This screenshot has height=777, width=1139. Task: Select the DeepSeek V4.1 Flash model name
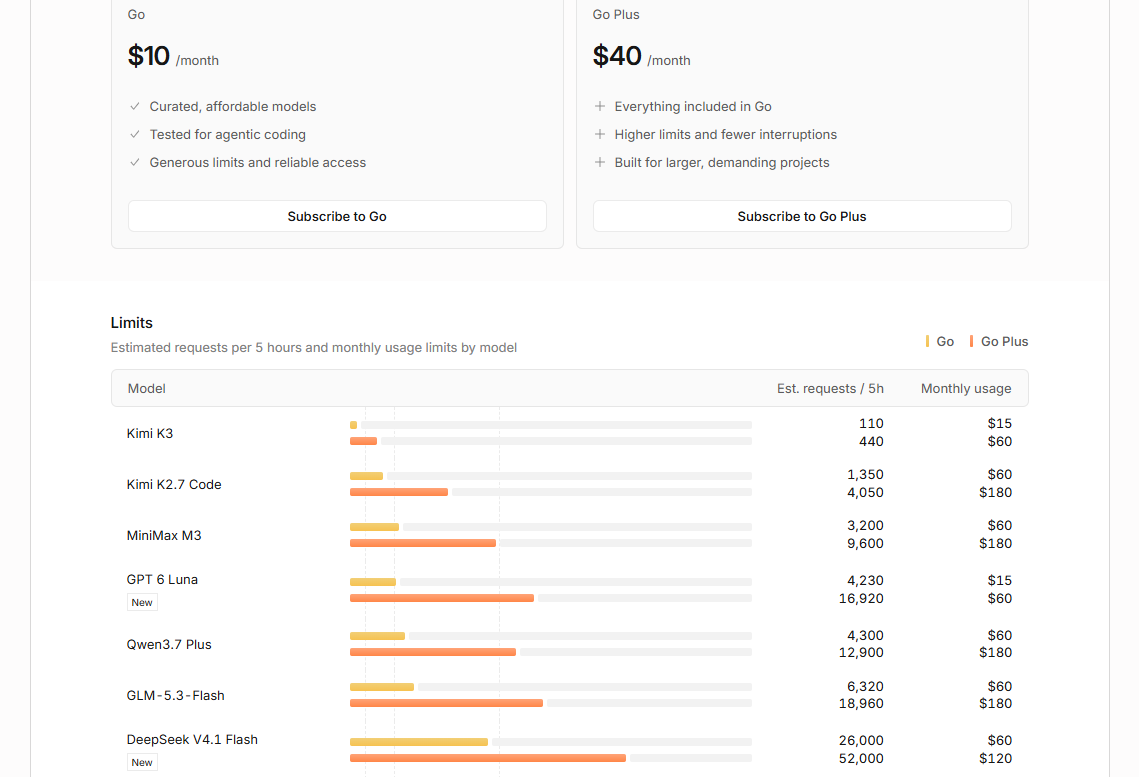pos(192,739)
